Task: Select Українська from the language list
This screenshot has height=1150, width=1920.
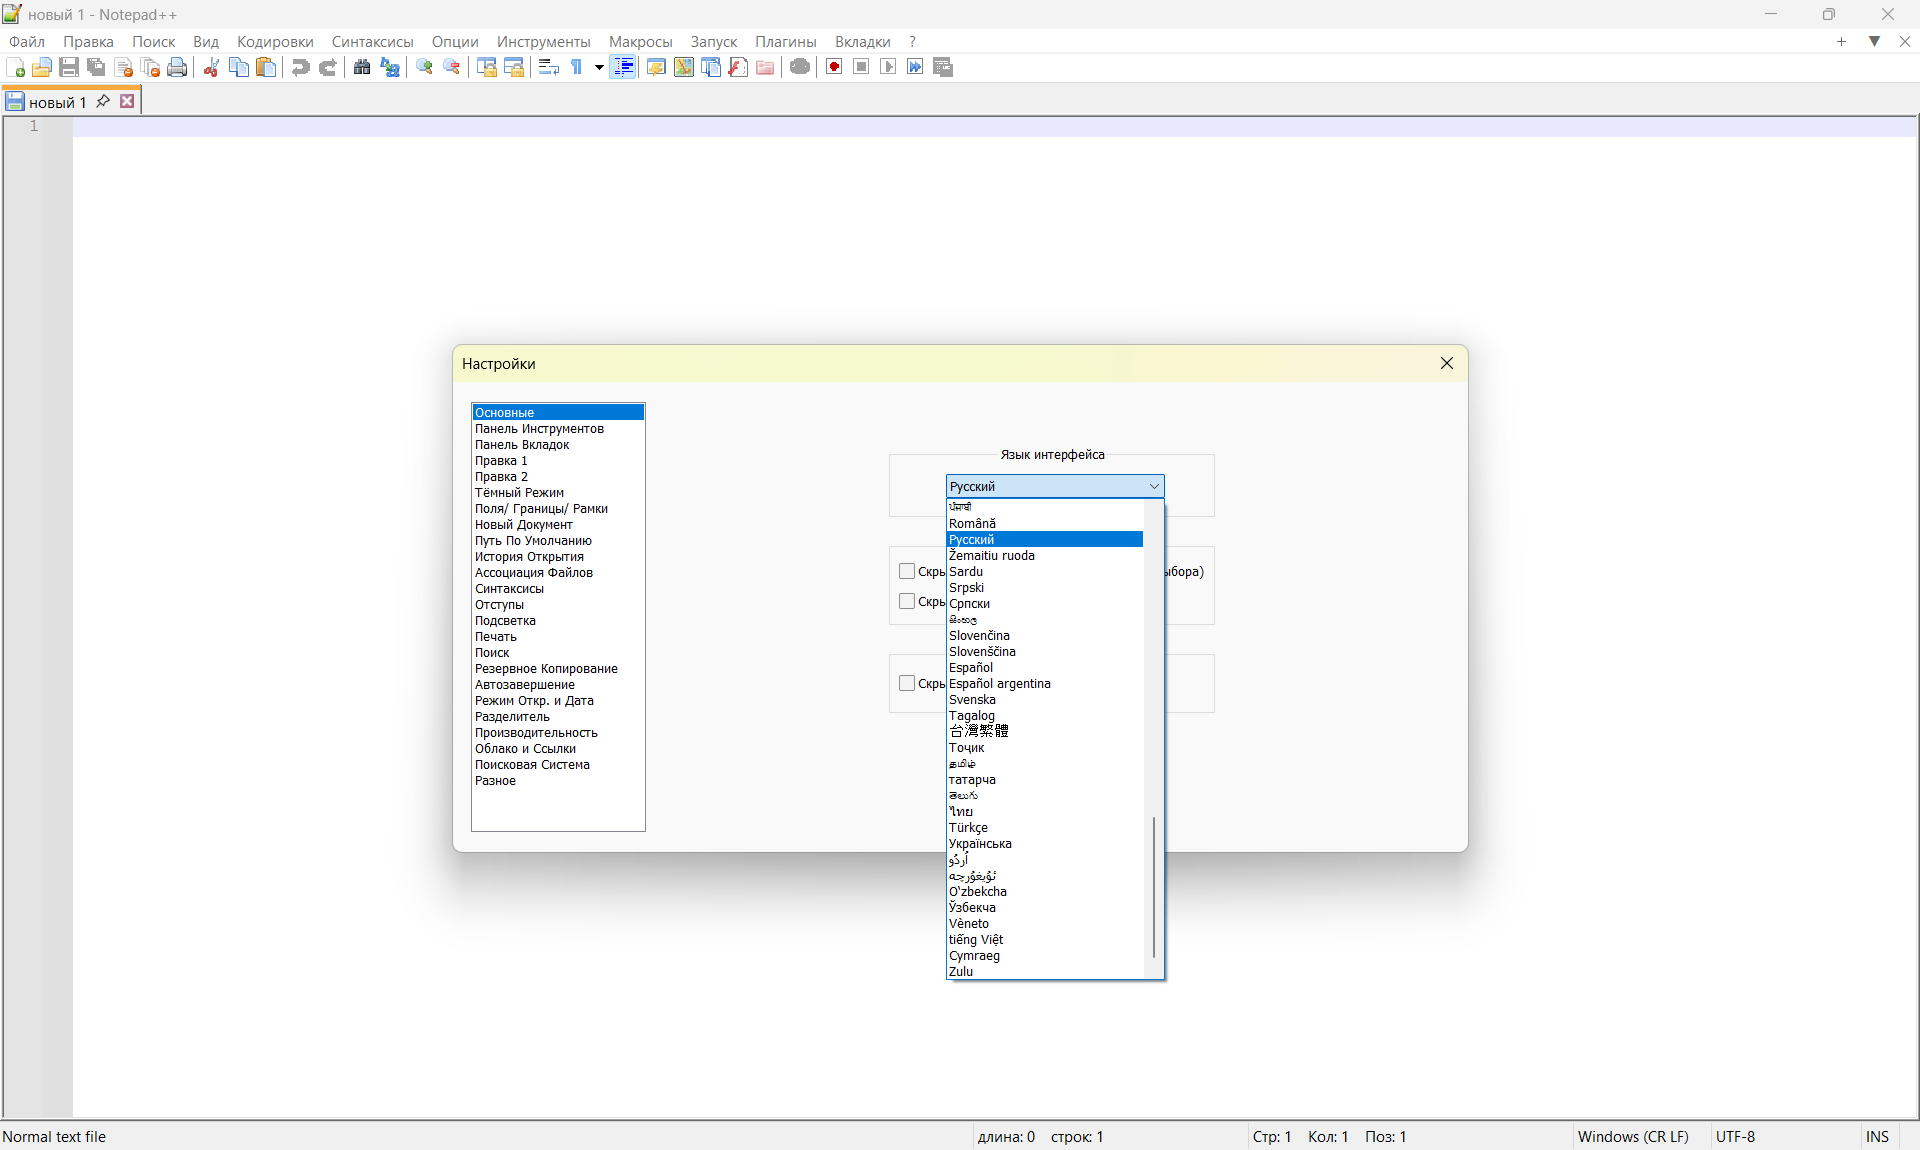Action: (x=980, y=844)
